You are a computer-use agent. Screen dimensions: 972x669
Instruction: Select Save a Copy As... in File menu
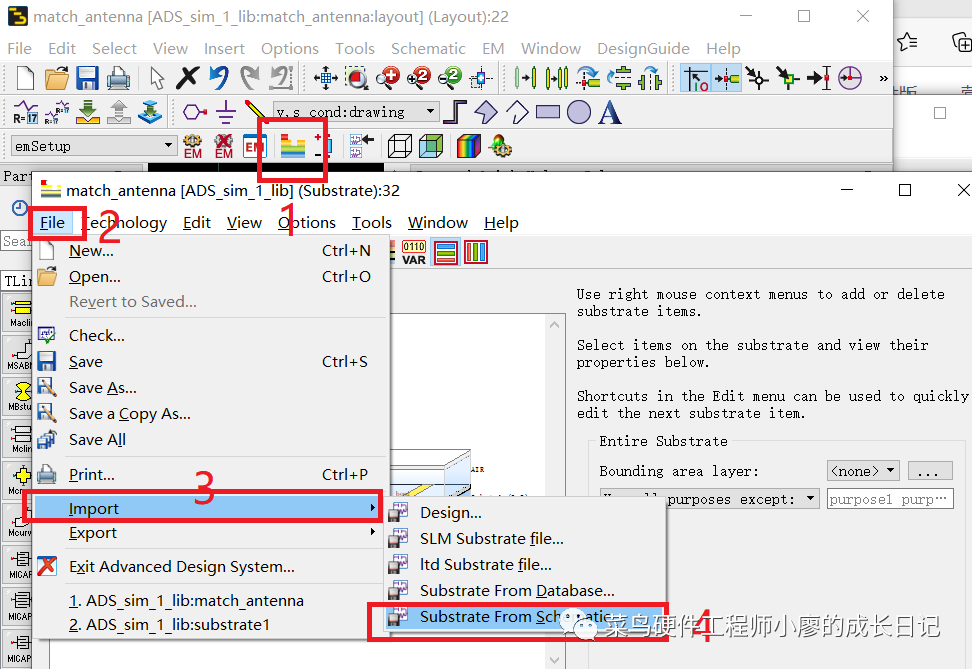(x=211, y=414)
